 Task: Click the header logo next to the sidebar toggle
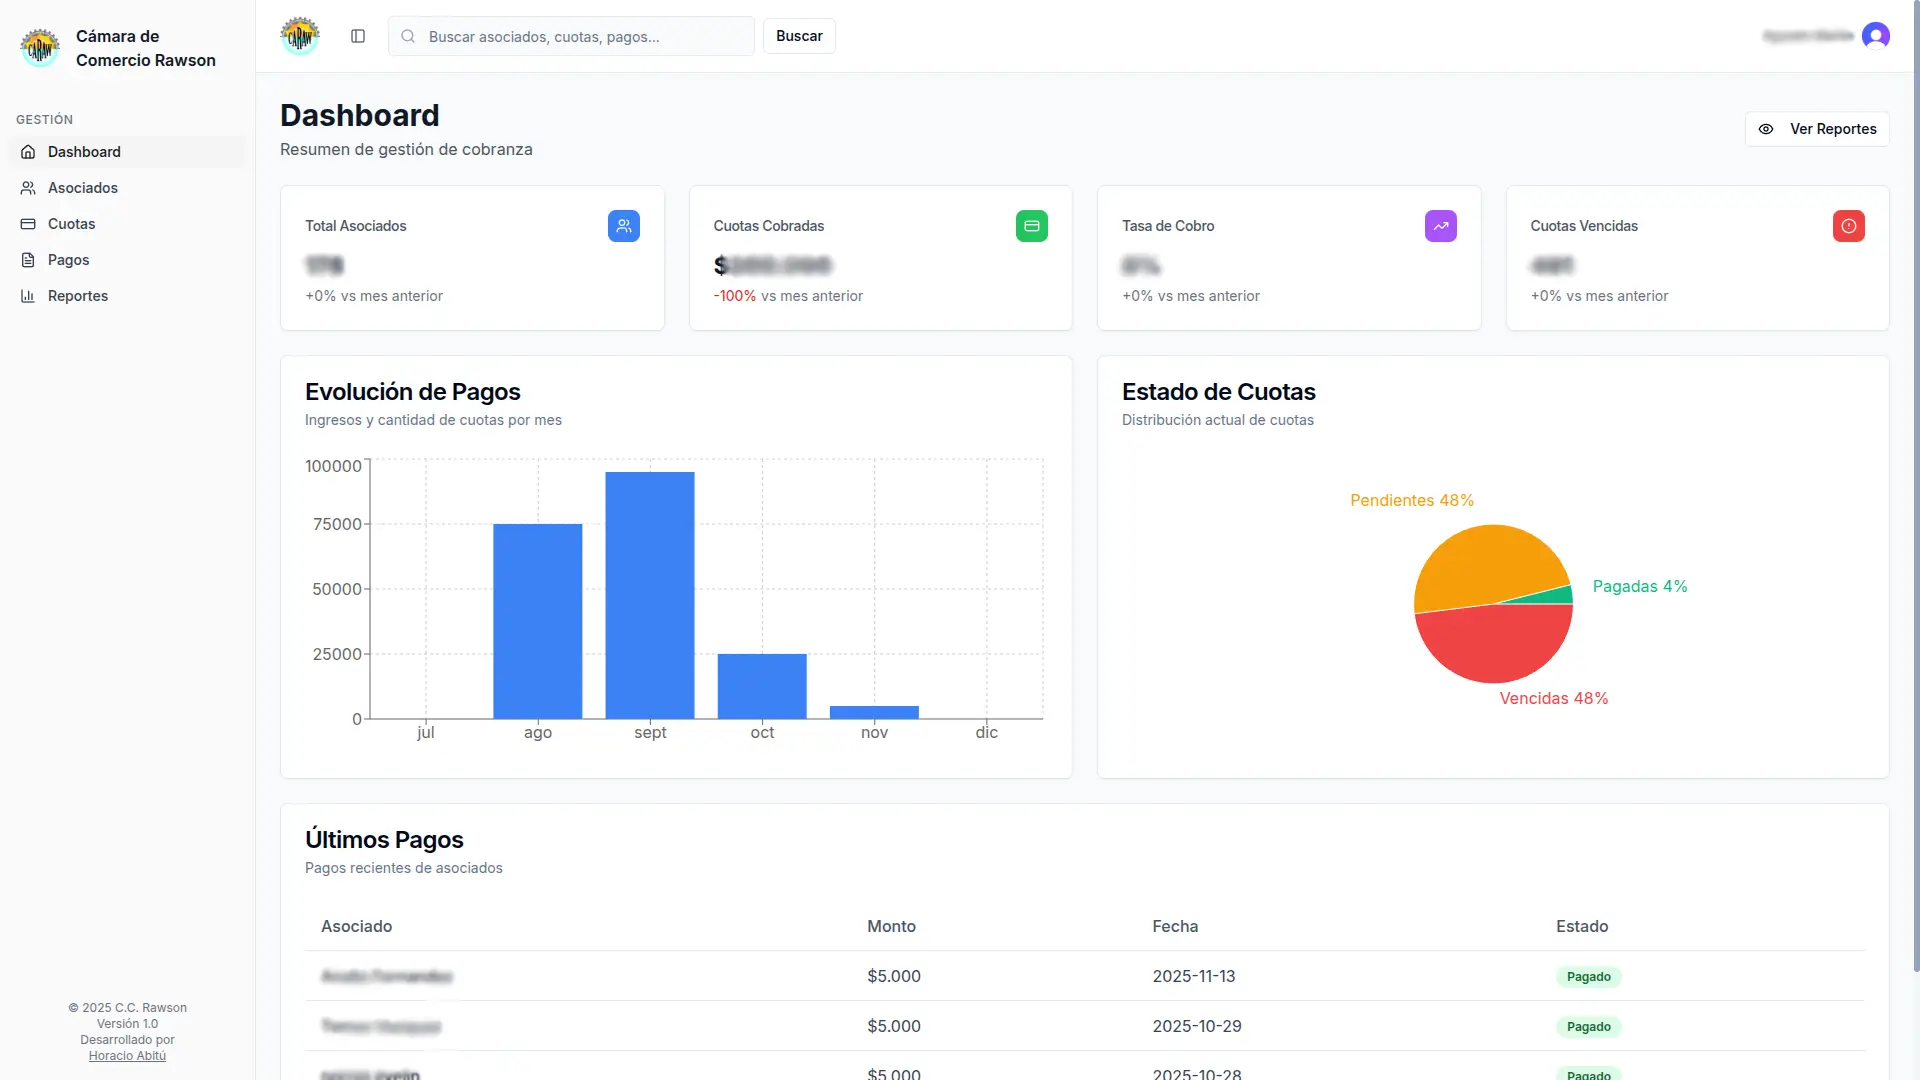[300, 36]
